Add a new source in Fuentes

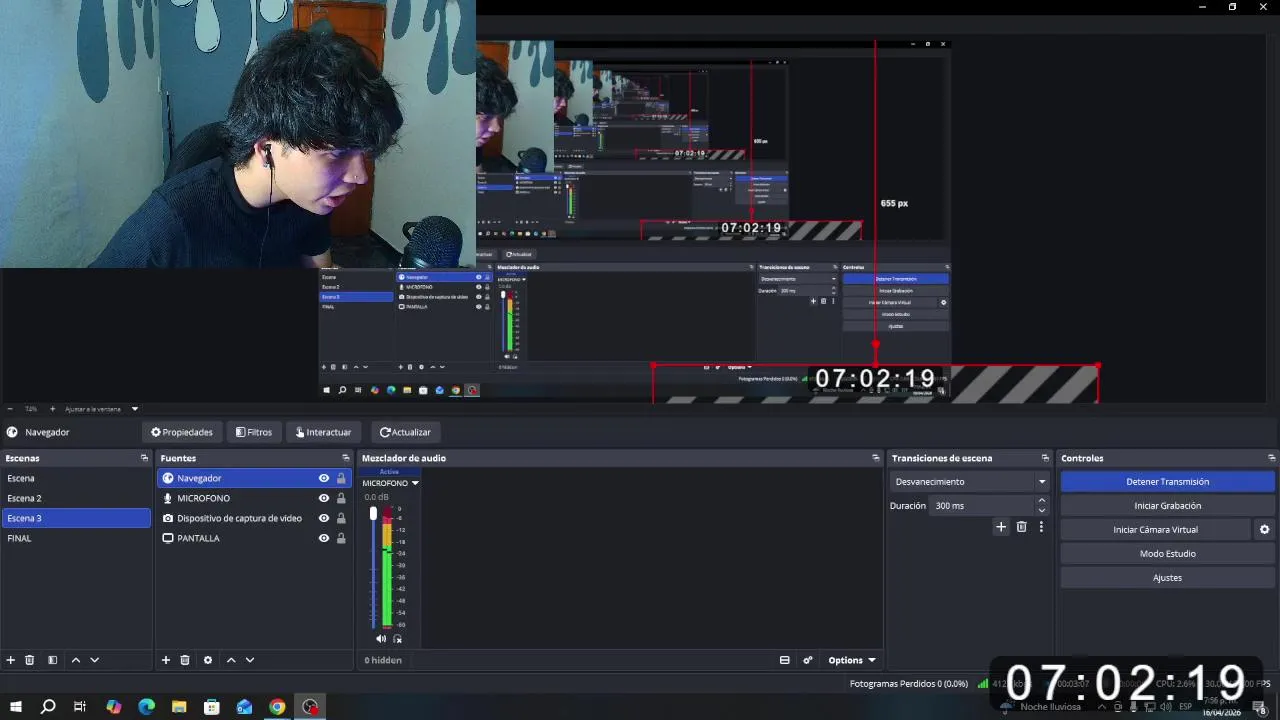pos(166,660)
